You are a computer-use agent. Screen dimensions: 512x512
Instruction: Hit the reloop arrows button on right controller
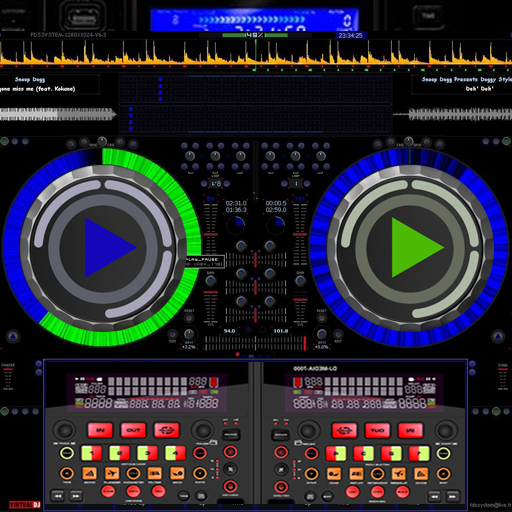344,430
